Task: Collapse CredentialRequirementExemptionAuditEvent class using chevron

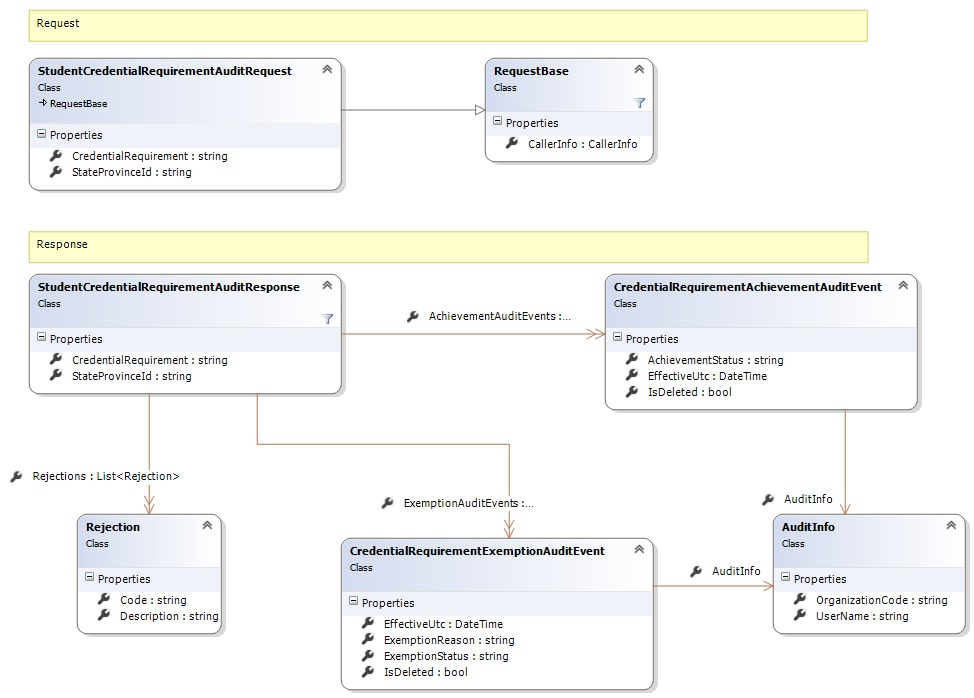Action: click(x=638, y=550)
